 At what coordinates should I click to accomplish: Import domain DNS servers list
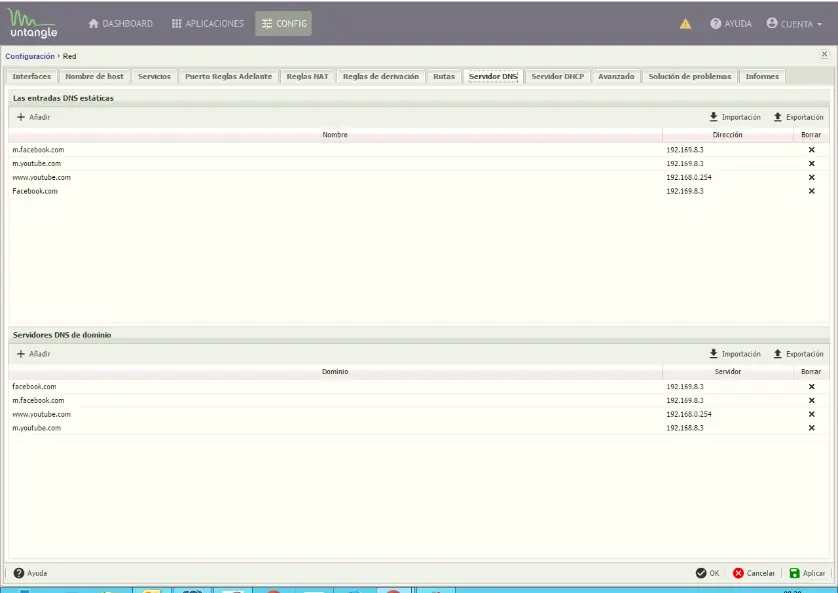tap(735, 354)
